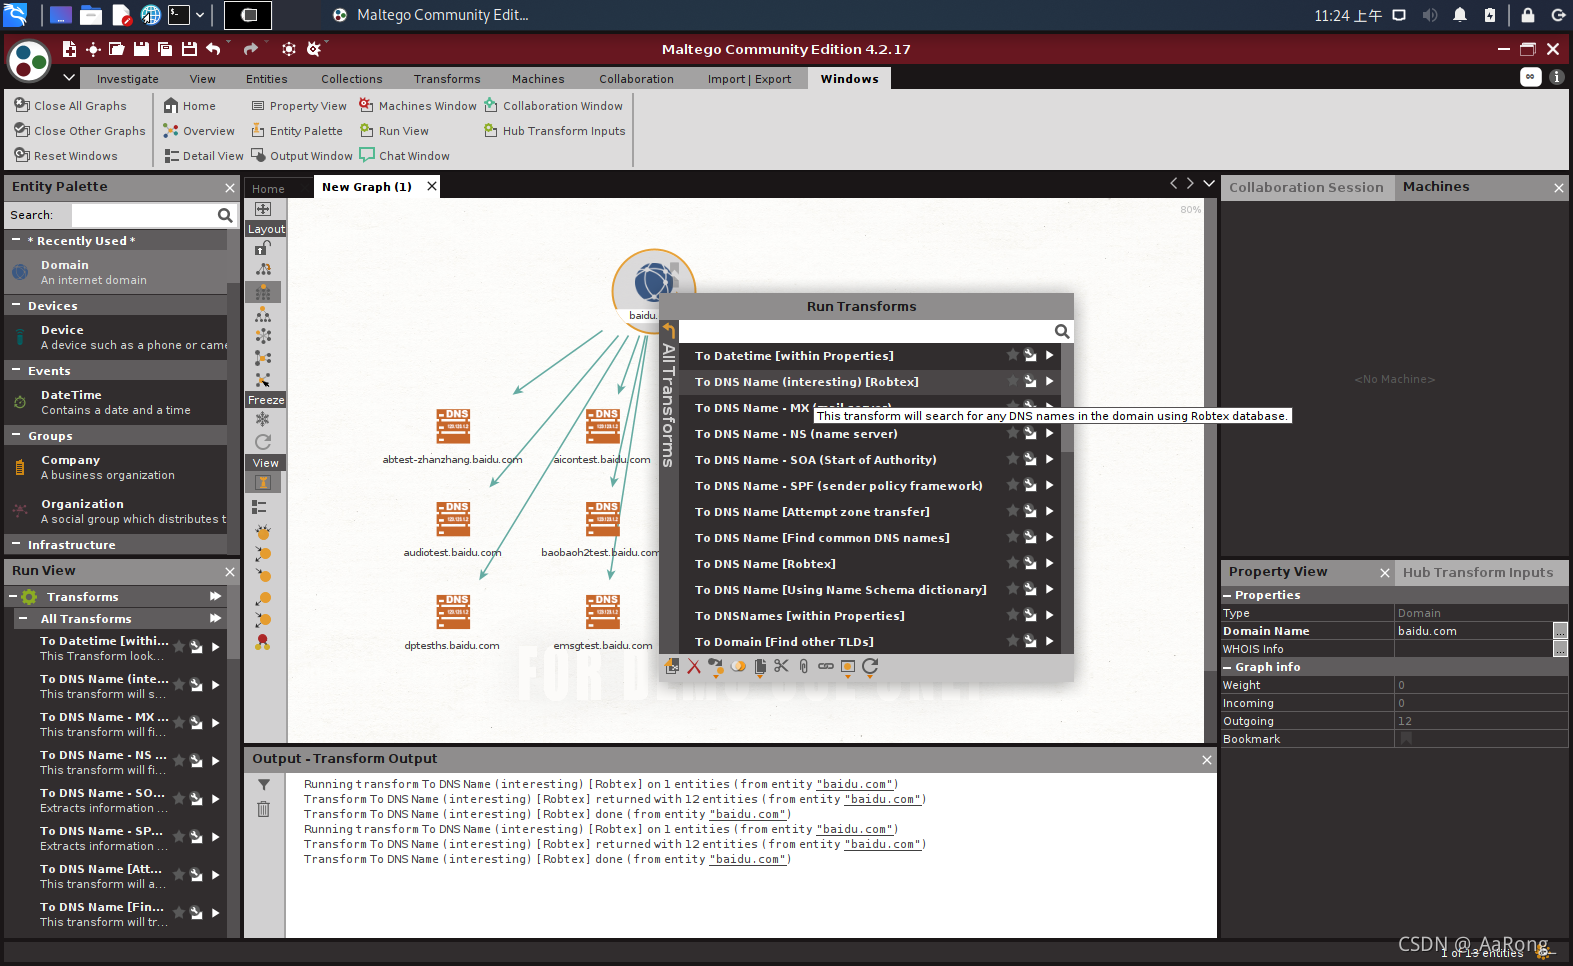Open the Import | Export ribbon tab
The width and height of the screenshot is (1573, 966).
point(749,79)
